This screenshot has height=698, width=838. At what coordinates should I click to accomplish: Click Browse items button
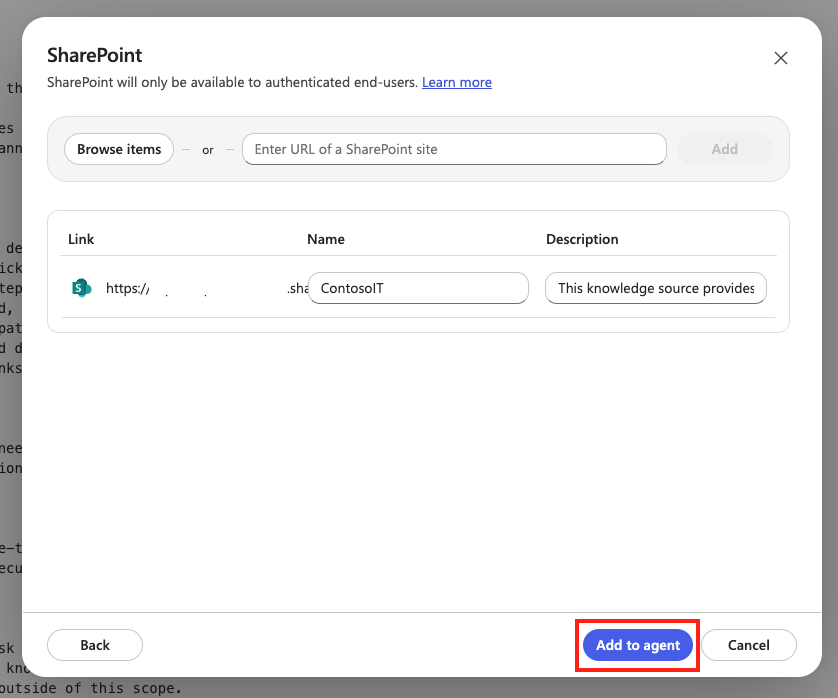click(x=119, y=149)
